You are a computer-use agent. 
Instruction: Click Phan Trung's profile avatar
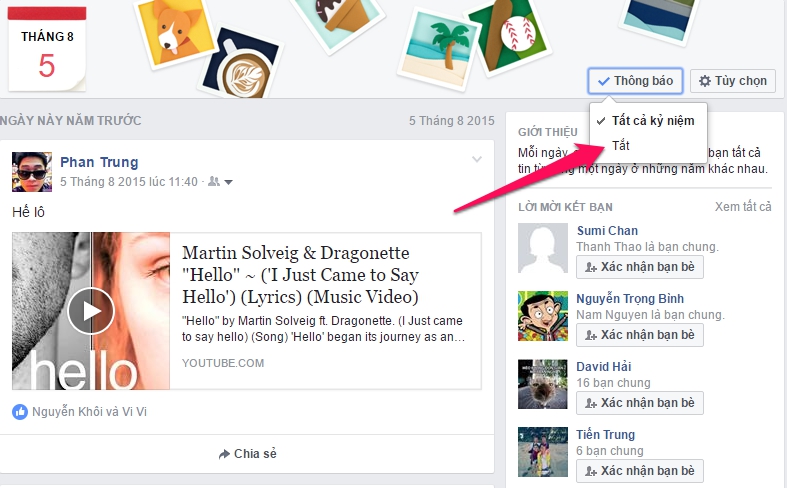point(32,172)
